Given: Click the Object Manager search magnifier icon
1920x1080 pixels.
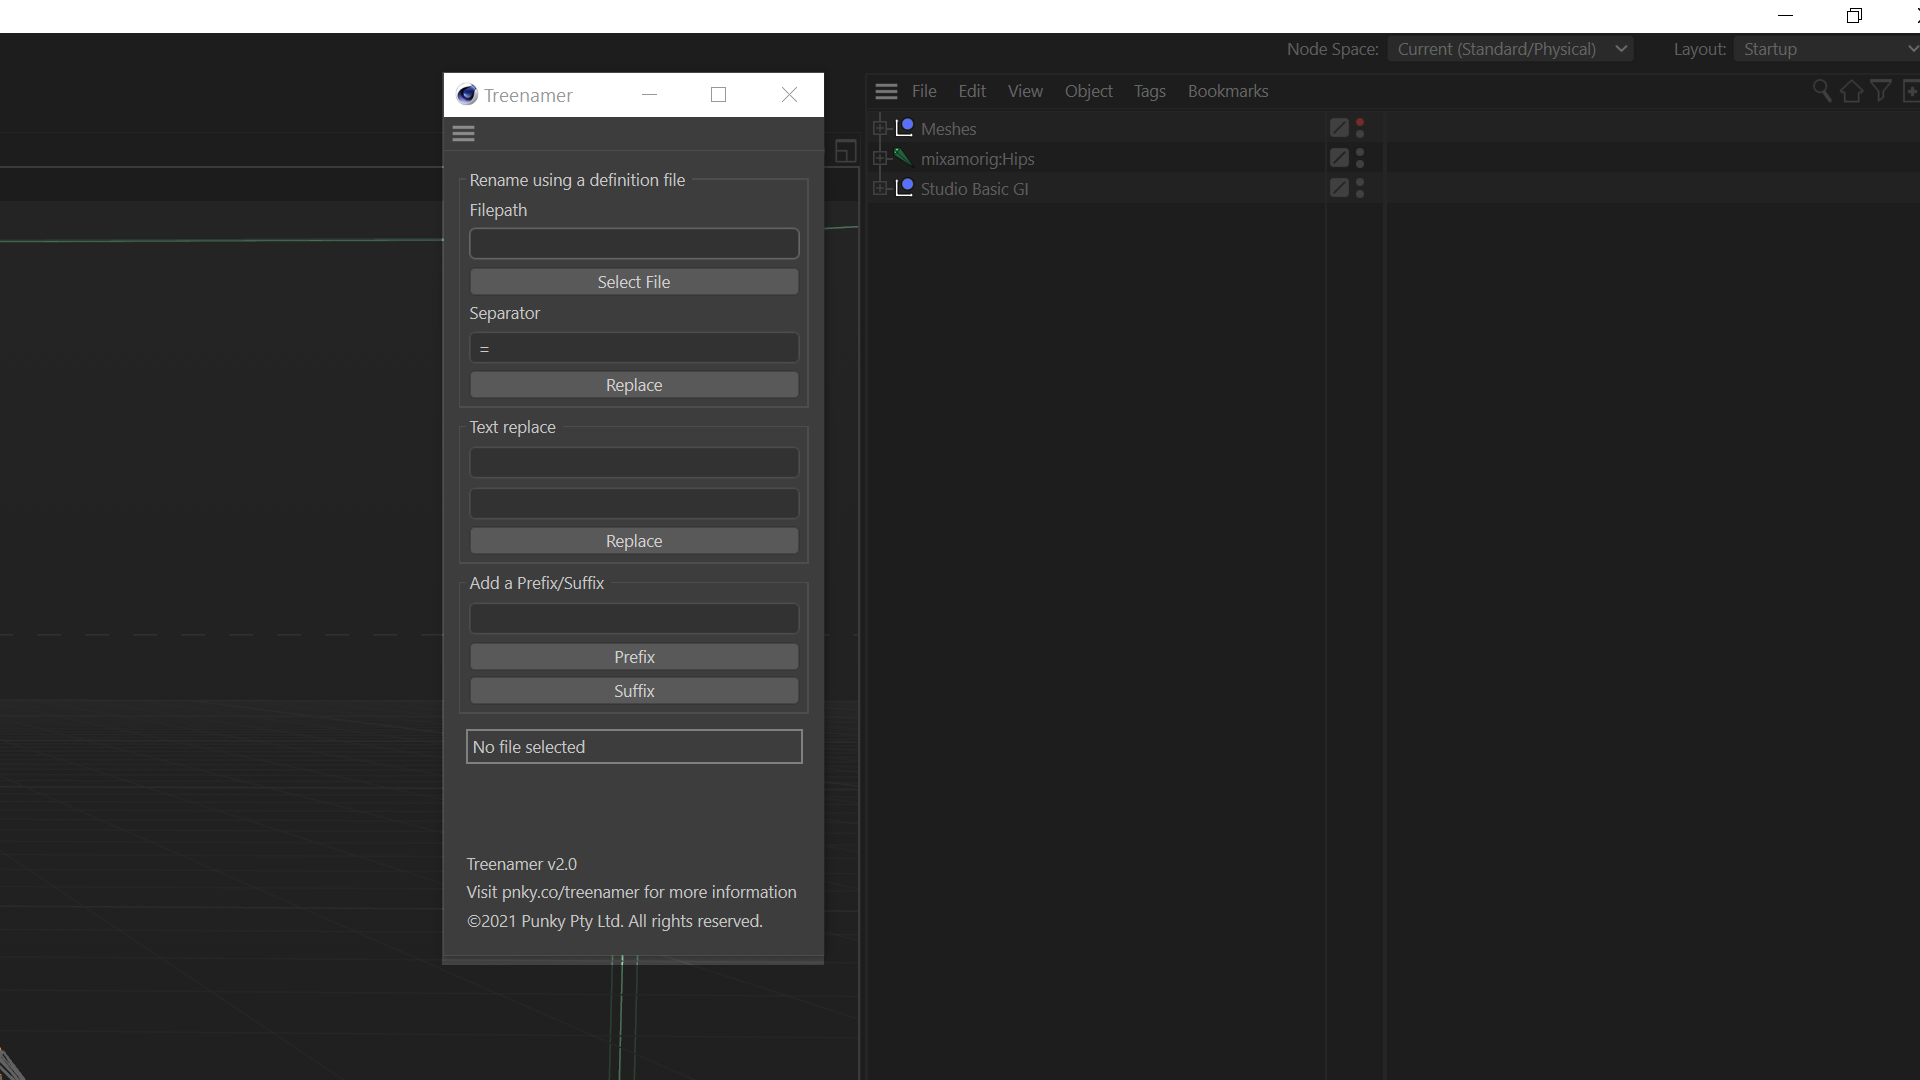Looking at the screenshot, I should pyautogui.click(x=1822, y=91).
